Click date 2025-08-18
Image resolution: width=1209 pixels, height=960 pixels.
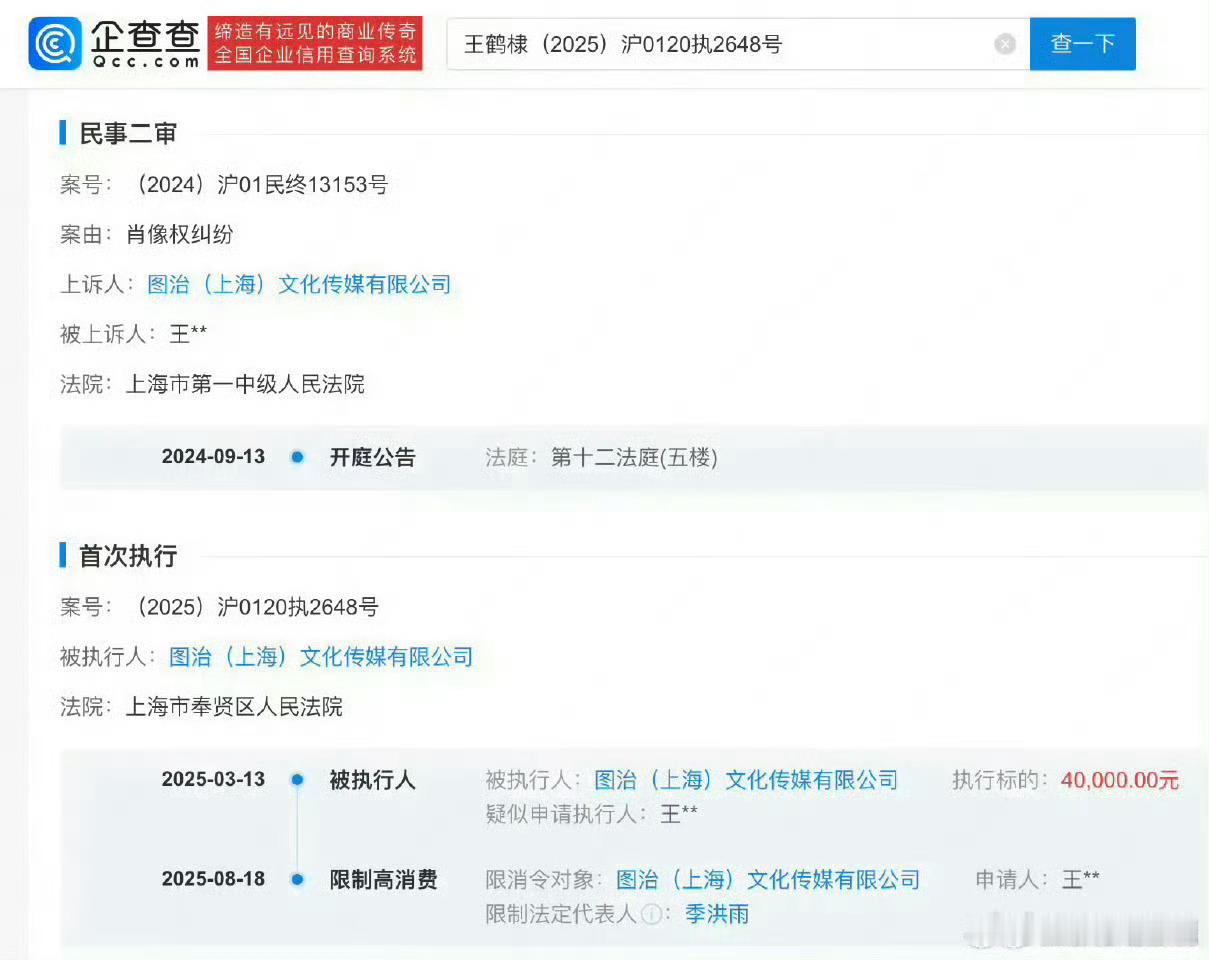click(x=213, y=880)
